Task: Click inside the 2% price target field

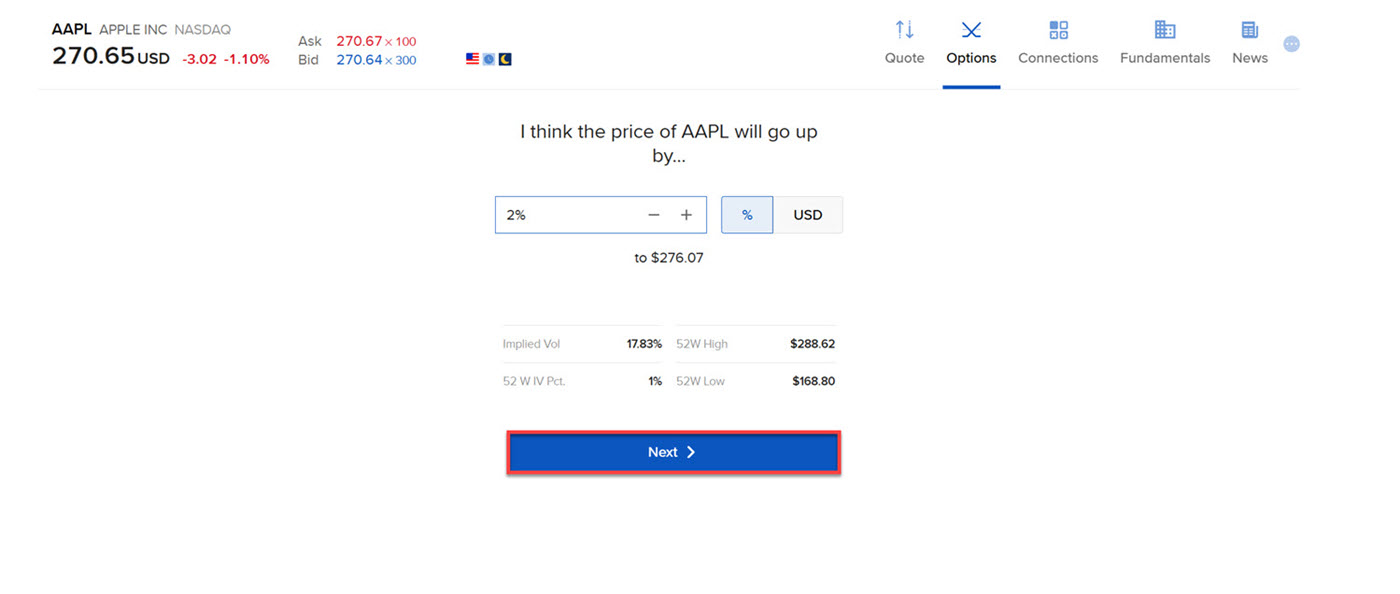Action: (x=560, y=214)
